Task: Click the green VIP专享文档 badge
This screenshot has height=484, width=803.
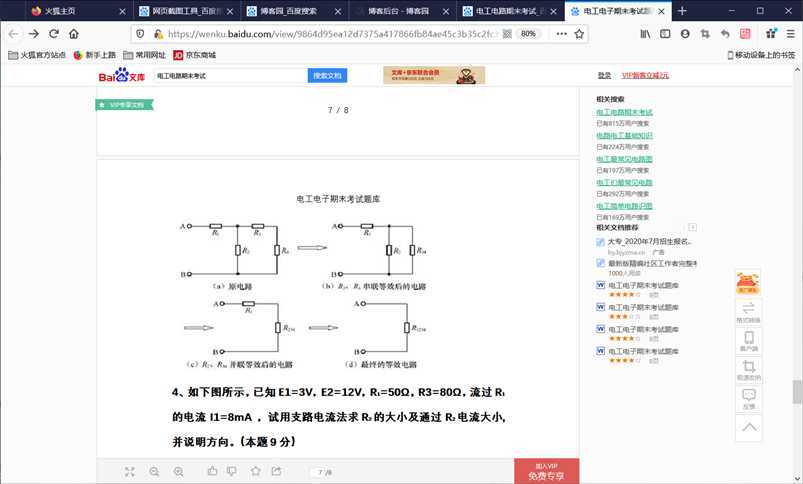Action: tap(124, 105)
